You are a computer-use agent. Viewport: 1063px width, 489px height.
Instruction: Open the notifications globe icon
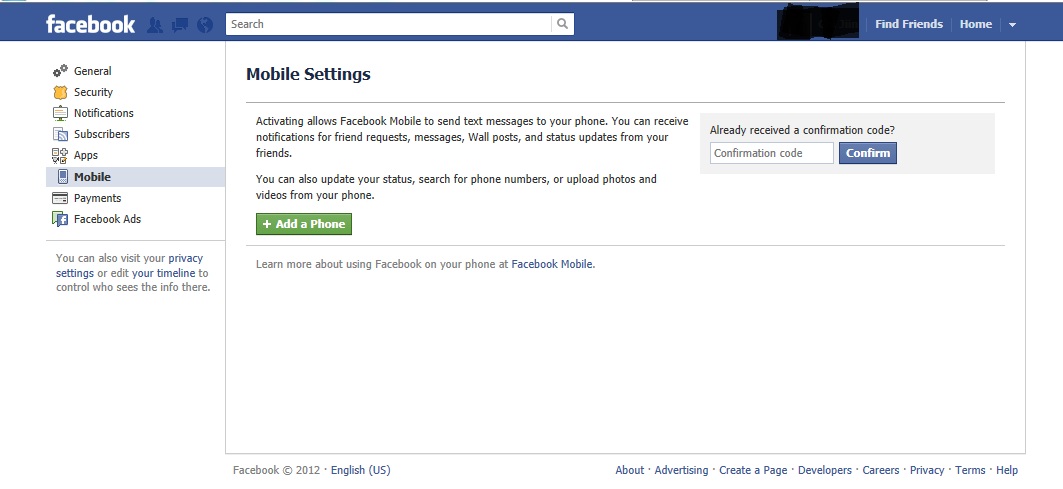(x=205, y=25)
